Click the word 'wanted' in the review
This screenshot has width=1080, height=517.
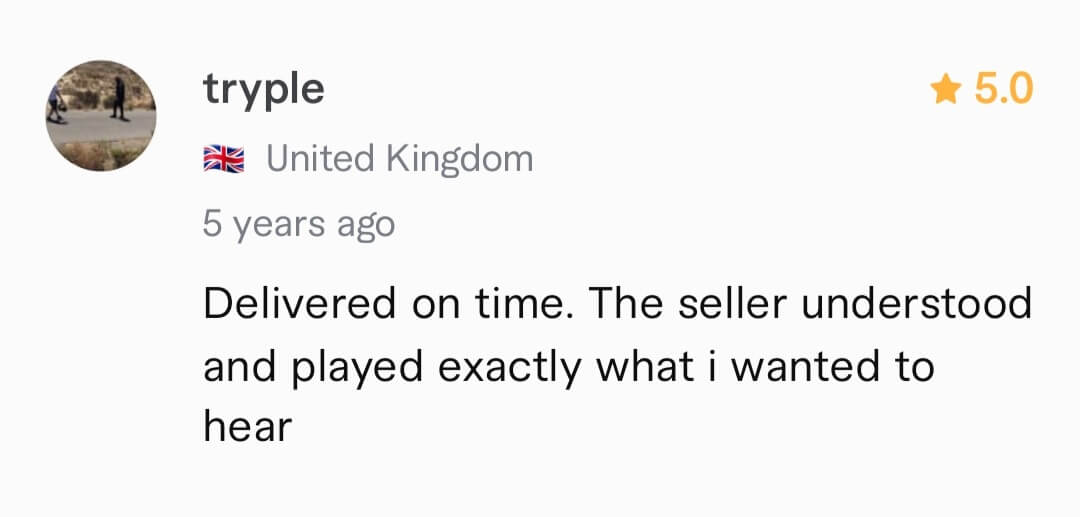tap(804, 366)
